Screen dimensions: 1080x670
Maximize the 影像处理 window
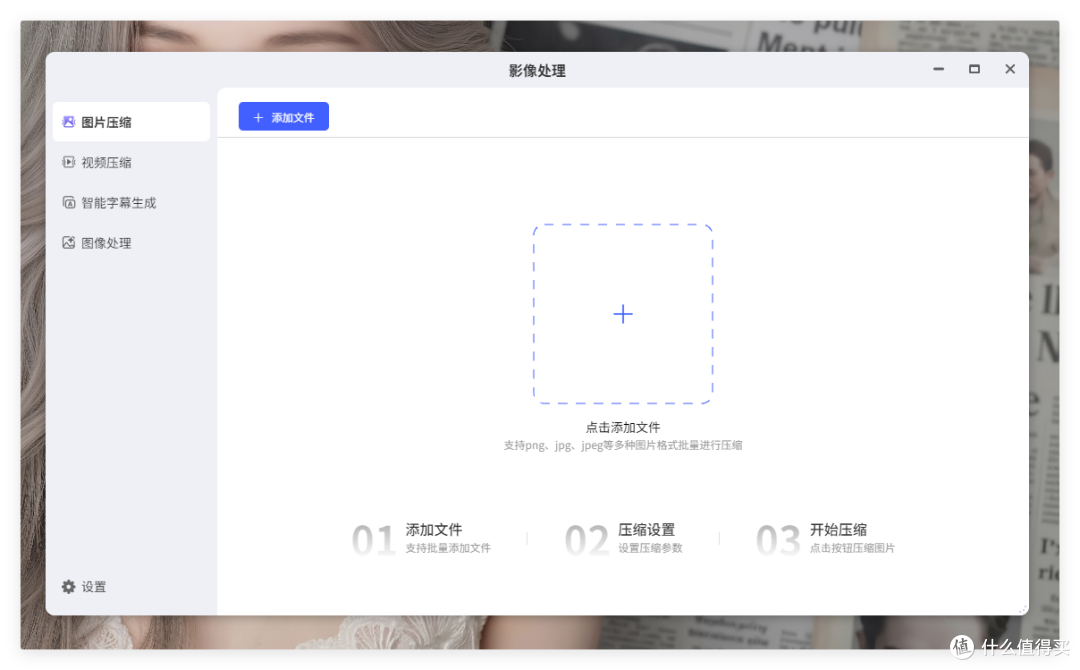point(974,69)
